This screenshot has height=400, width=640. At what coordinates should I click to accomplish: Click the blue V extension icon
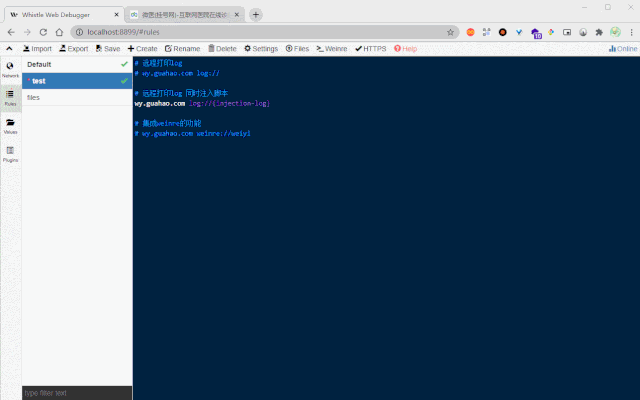(519, 32)
